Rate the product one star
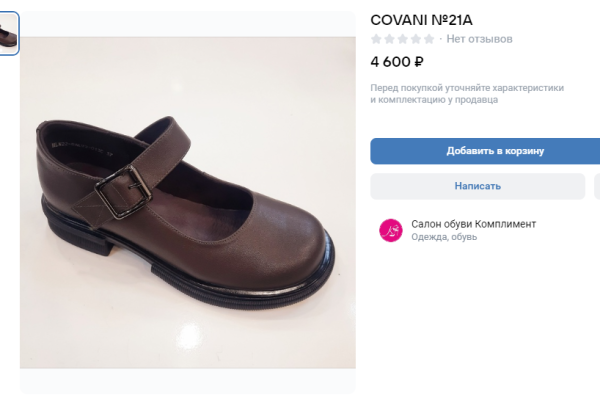Image resolution: width=600 pixels, height=400 pixels. 376,39
